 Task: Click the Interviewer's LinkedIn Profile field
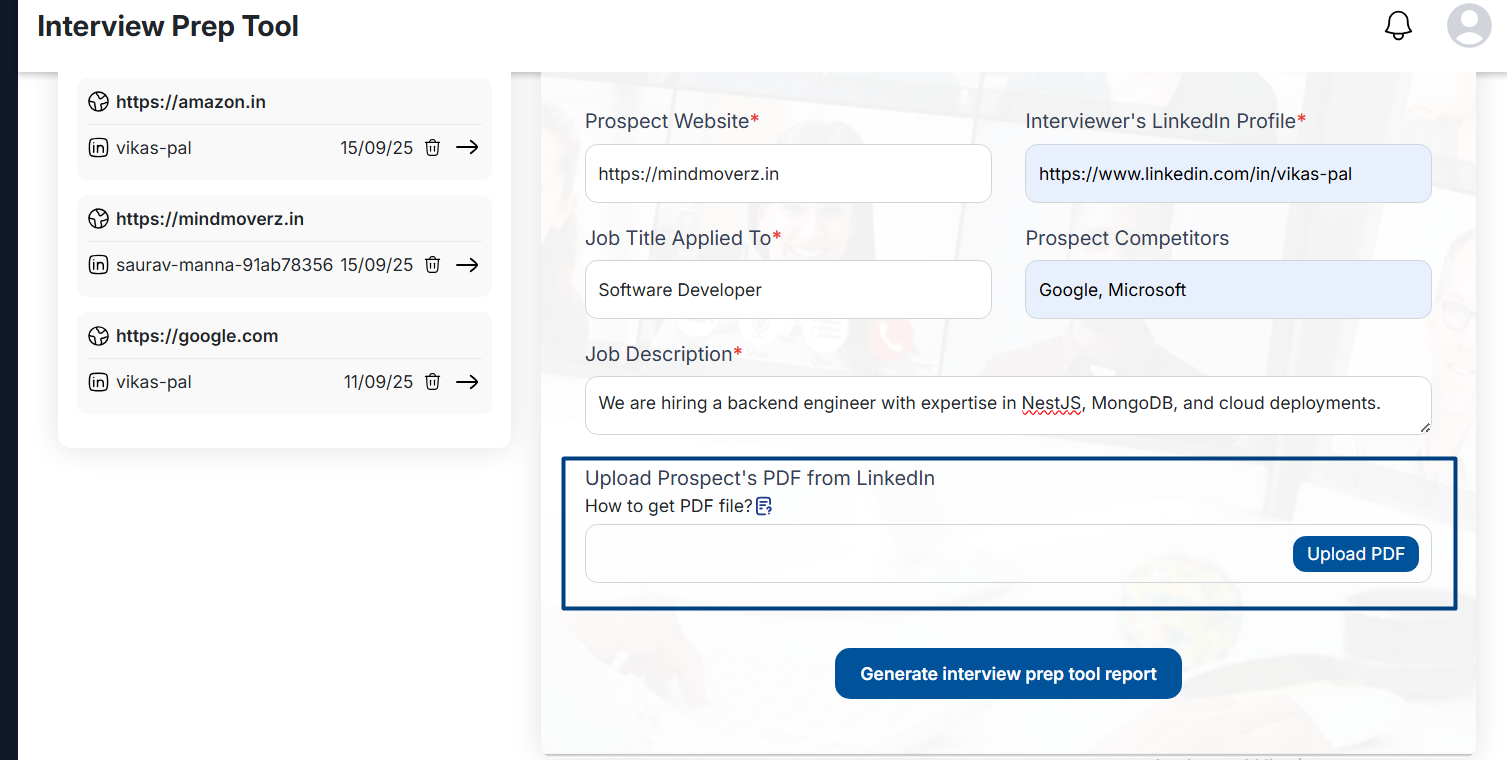pyautogui.click(x=1228, y=174)
